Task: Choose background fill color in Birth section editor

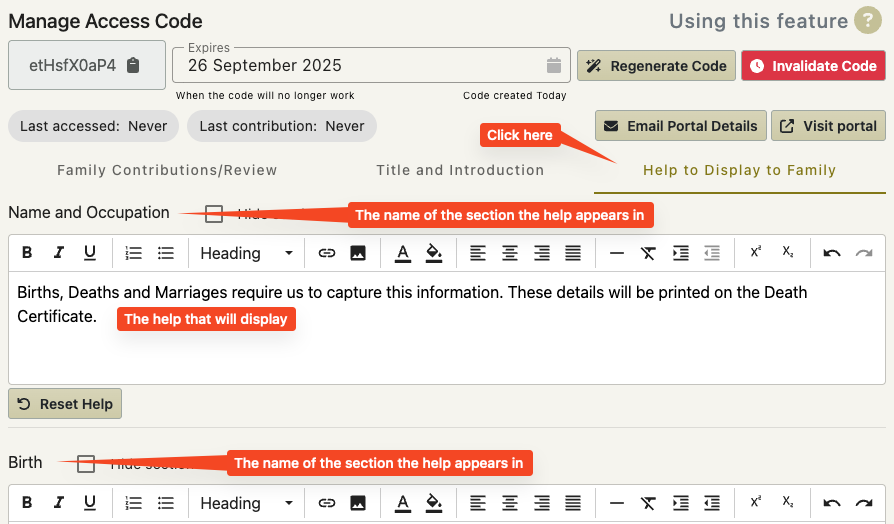Action: (x=434, y=502)
